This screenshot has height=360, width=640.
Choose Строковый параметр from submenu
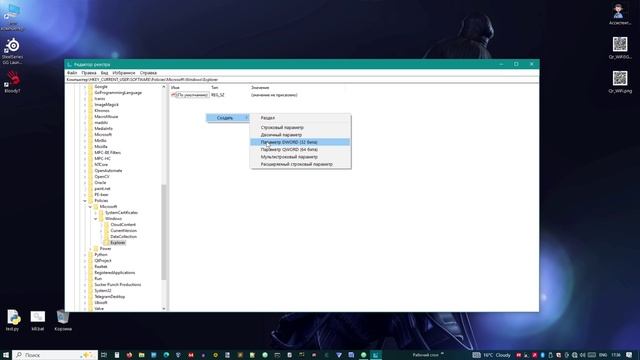[x=300, y=127]
